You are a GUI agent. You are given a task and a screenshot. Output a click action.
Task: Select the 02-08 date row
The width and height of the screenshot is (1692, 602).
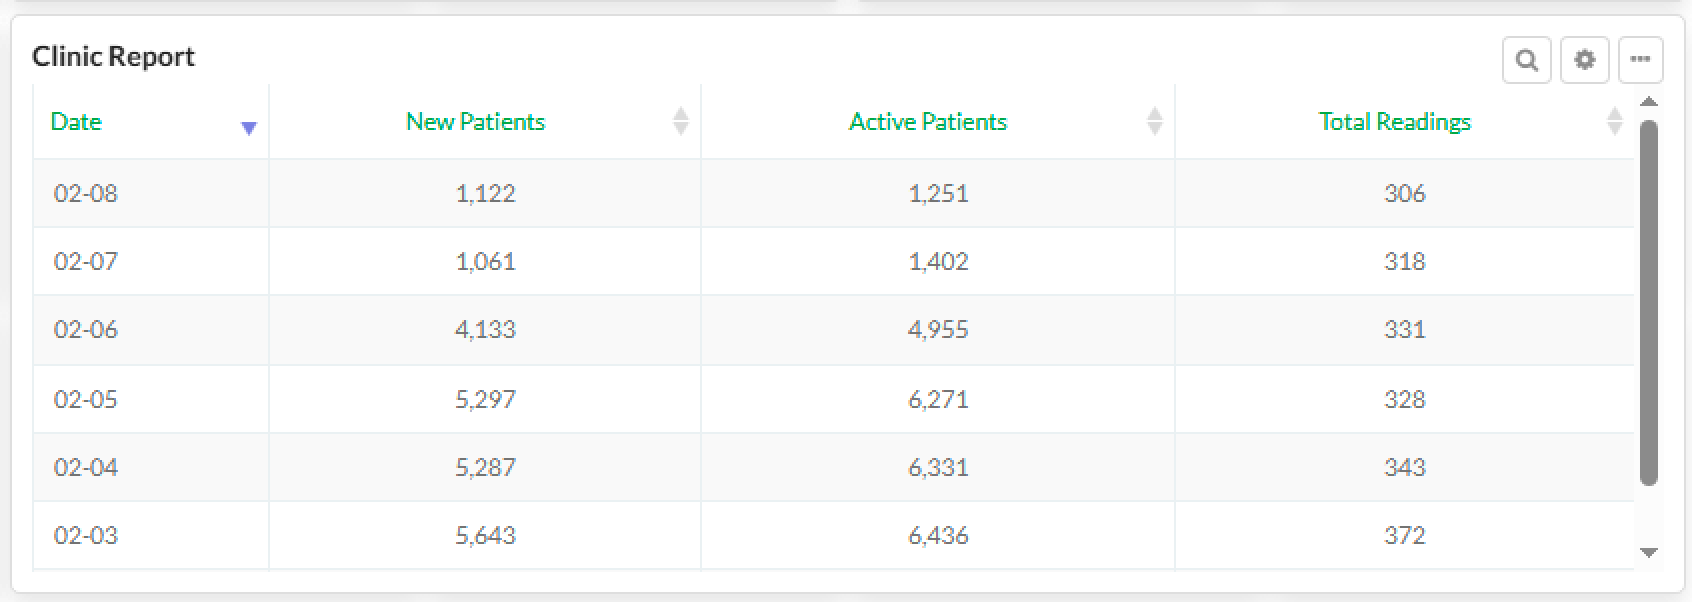tap(86, 193)
